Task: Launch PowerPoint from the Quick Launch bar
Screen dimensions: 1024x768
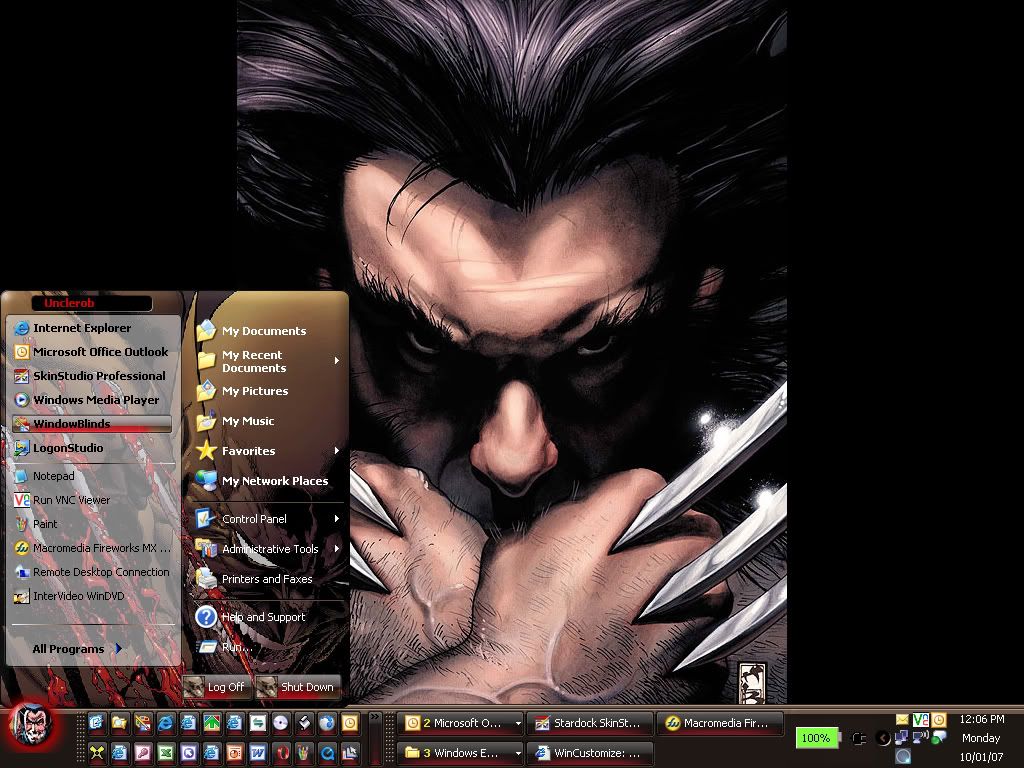Action: coord(234,753)
